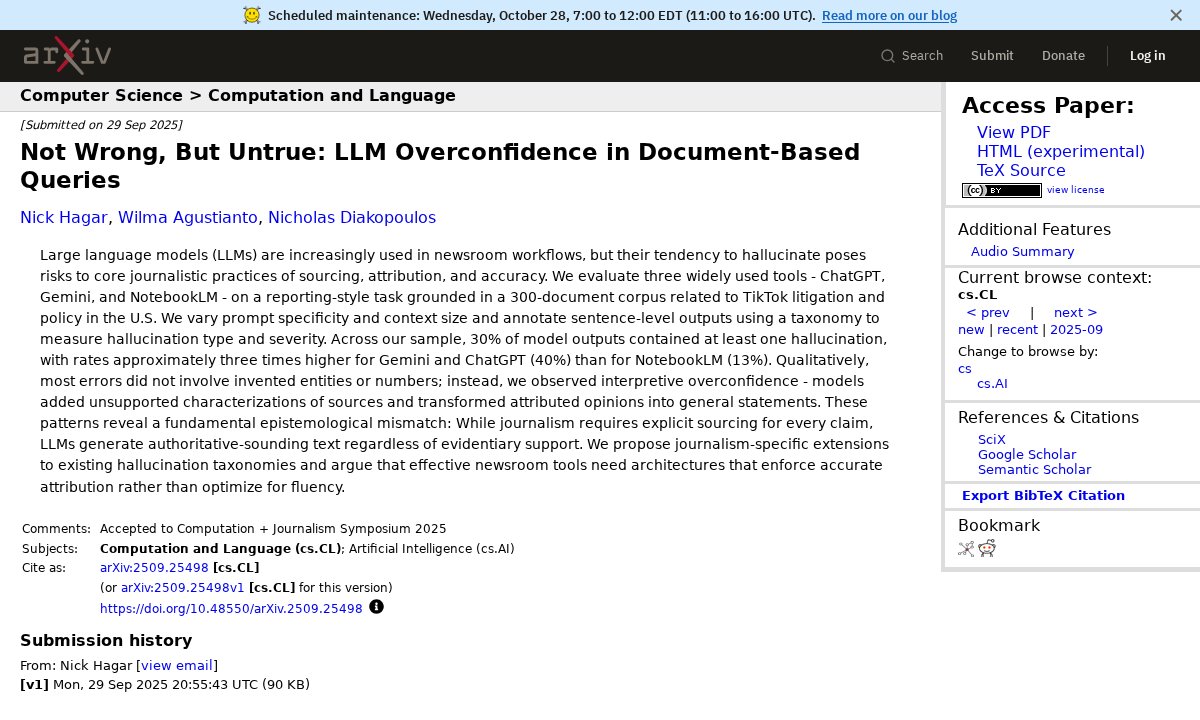Open author Nick Hagar

click(64, 218)
